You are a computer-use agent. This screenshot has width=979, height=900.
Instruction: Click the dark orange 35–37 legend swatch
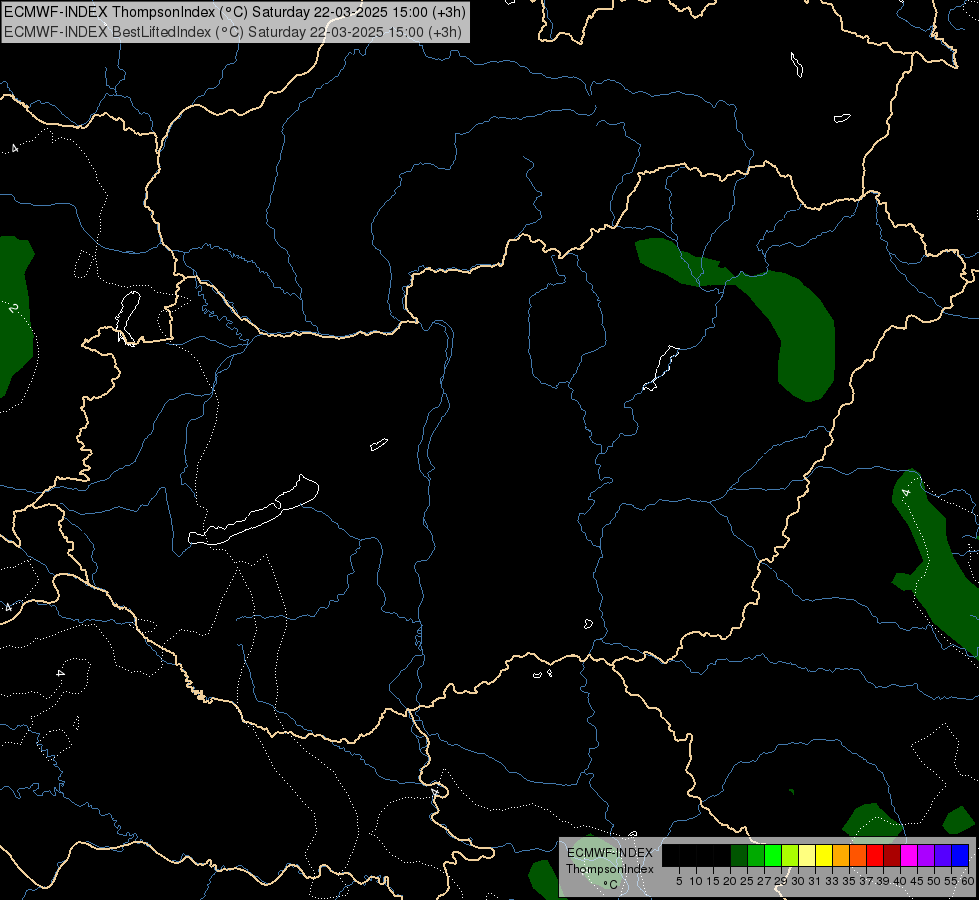point(858,855)
